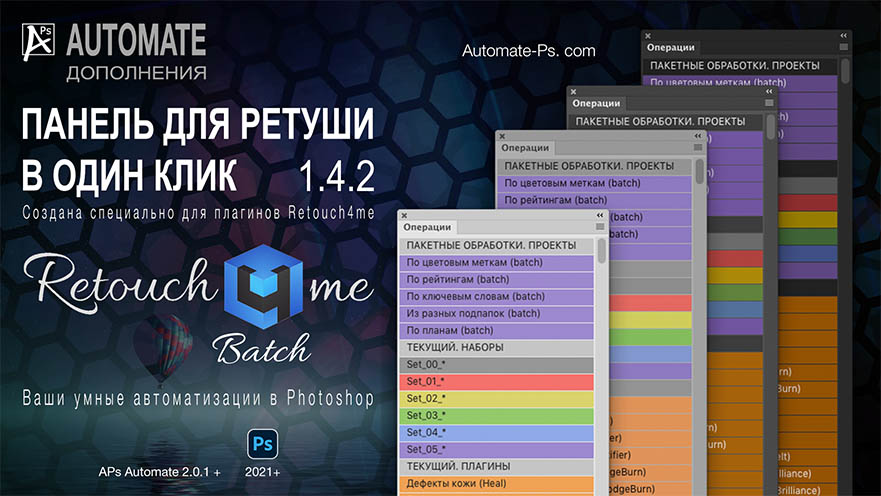Run 'По цветовым меткам (batch)' in front panel

point(497,263)
